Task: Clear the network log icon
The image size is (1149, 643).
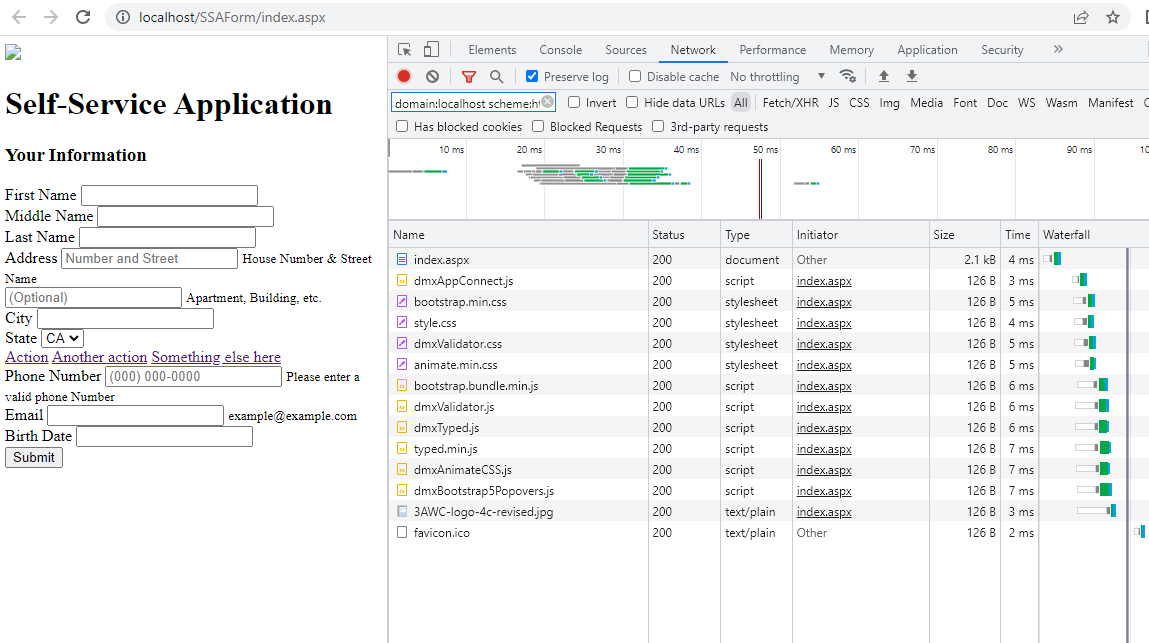Action: [432, 76]
